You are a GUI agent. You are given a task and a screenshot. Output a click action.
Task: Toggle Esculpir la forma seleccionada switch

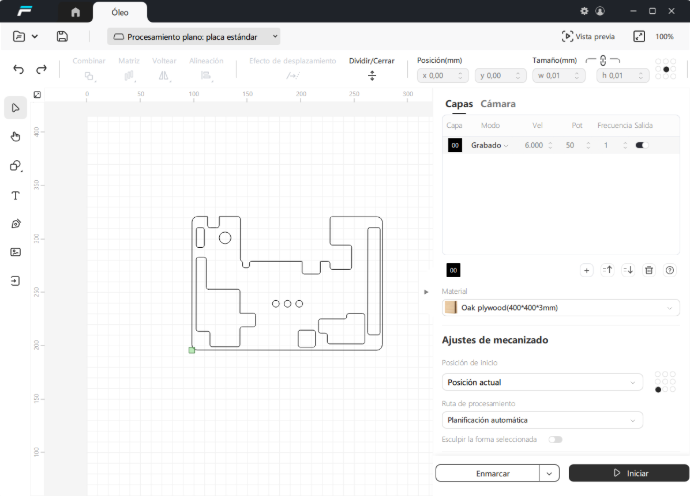pos(554,439)
